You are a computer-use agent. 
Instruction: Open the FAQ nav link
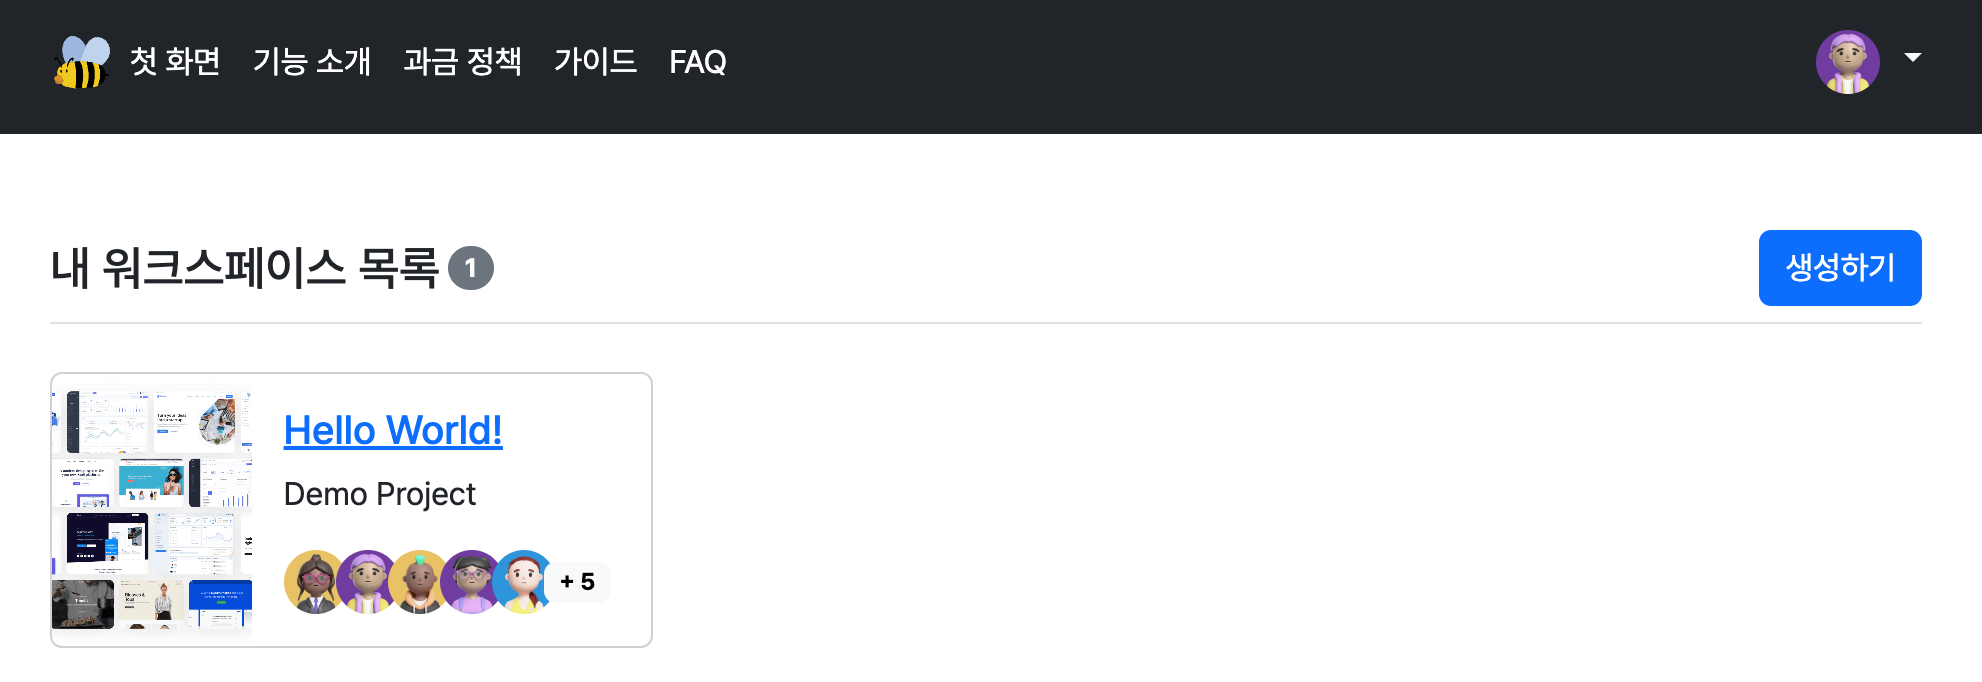pos(698,62)
